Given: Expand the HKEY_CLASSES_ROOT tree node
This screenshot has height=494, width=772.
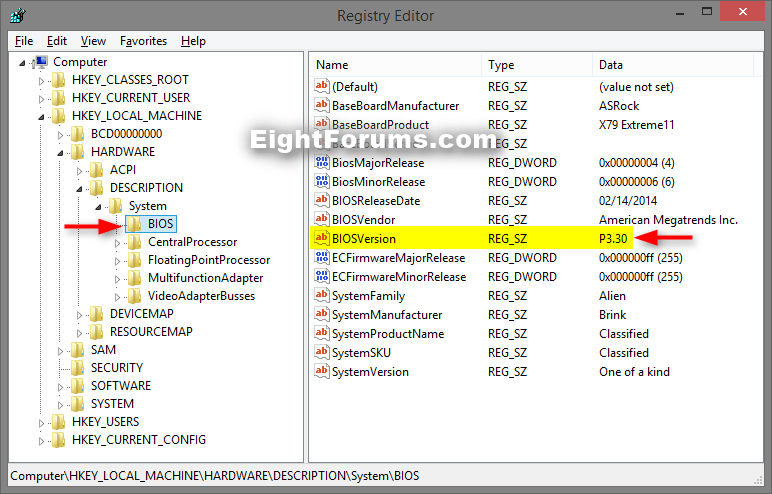Looking at the screenshot, I should (42, 80).
